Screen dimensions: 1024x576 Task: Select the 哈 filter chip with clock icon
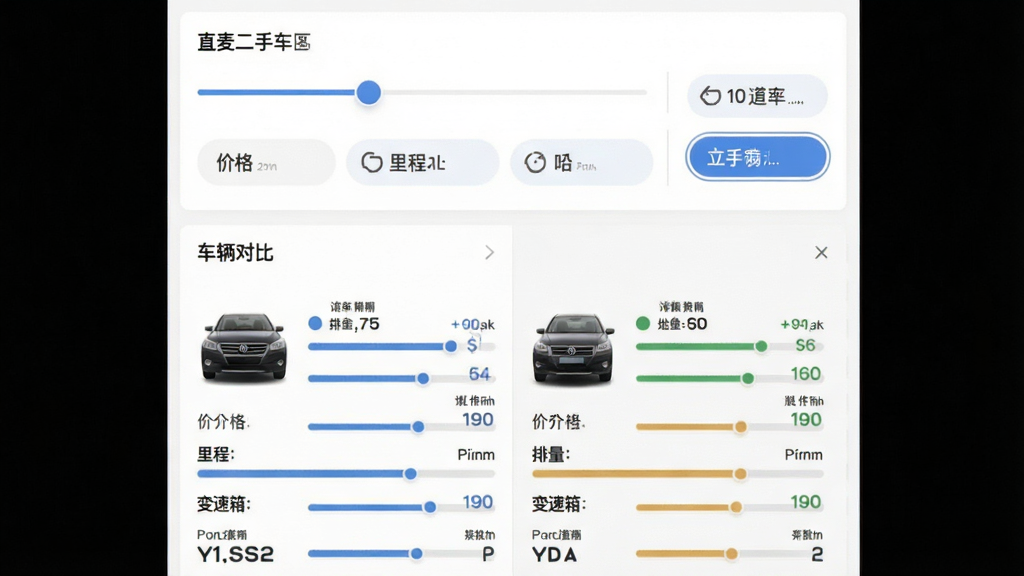581,162
